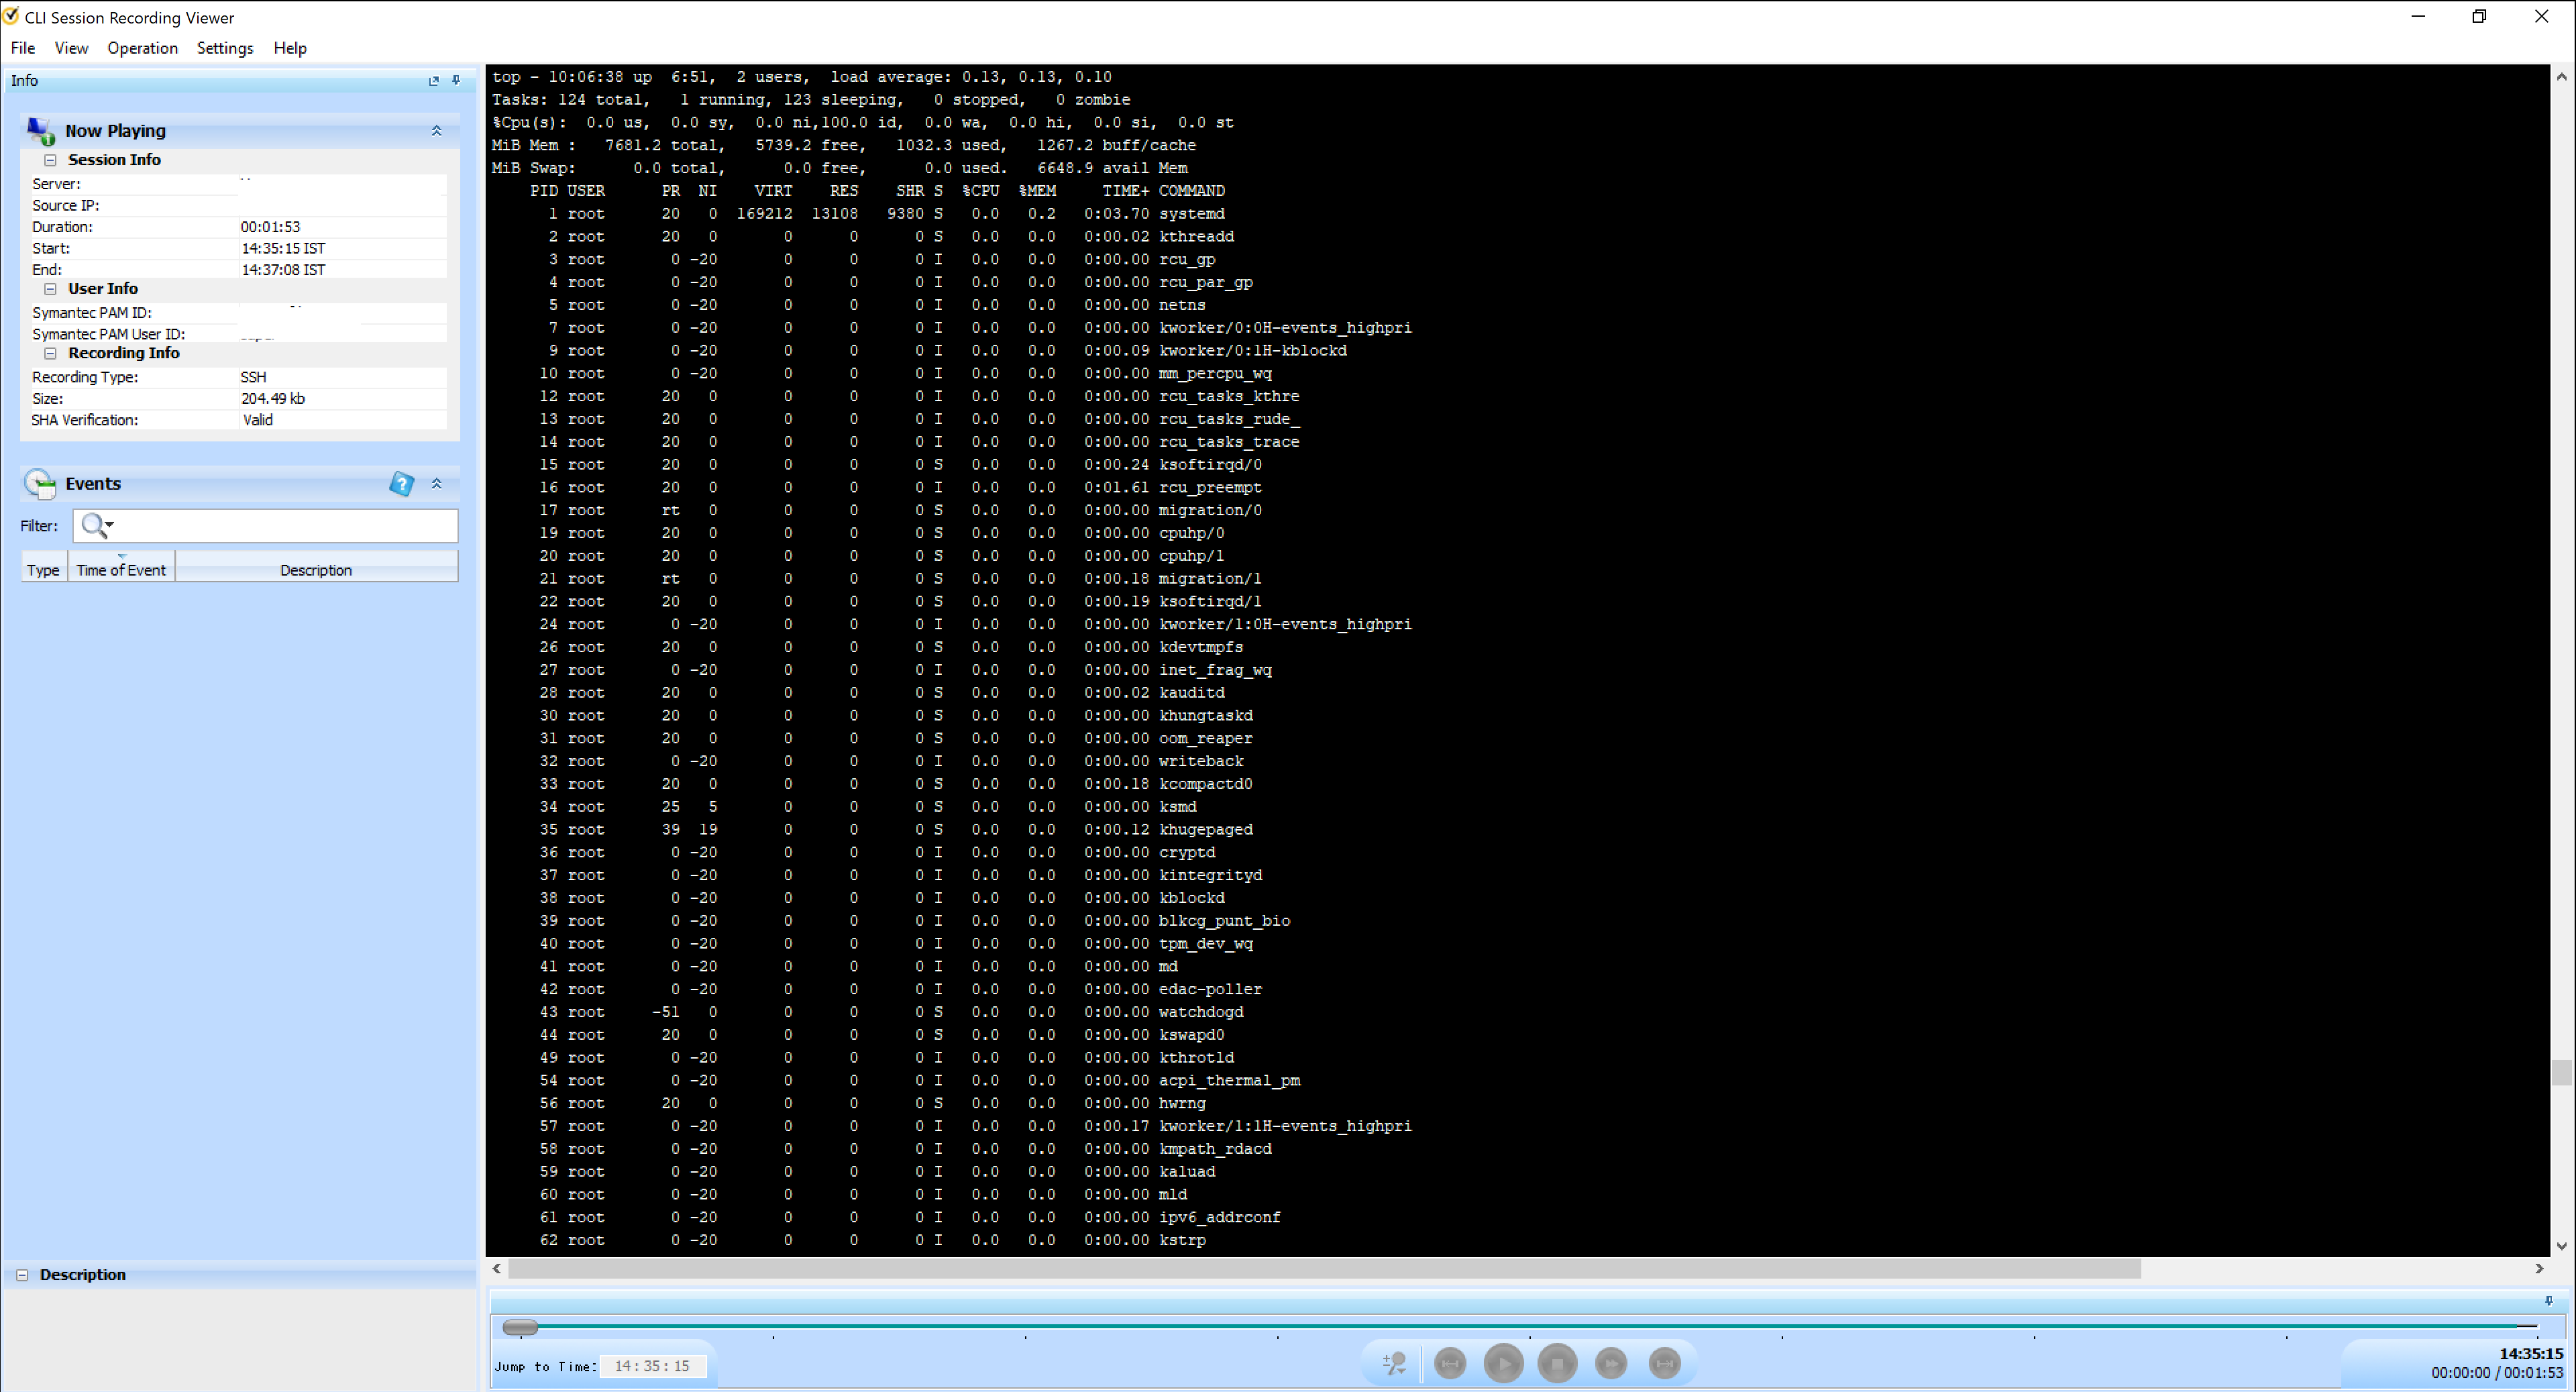Image resolution: width=2576 pixels, height=1392 pixels.
Task: Click the vertical scrollbar thumb
Action: click(x=2561, y=1073)
